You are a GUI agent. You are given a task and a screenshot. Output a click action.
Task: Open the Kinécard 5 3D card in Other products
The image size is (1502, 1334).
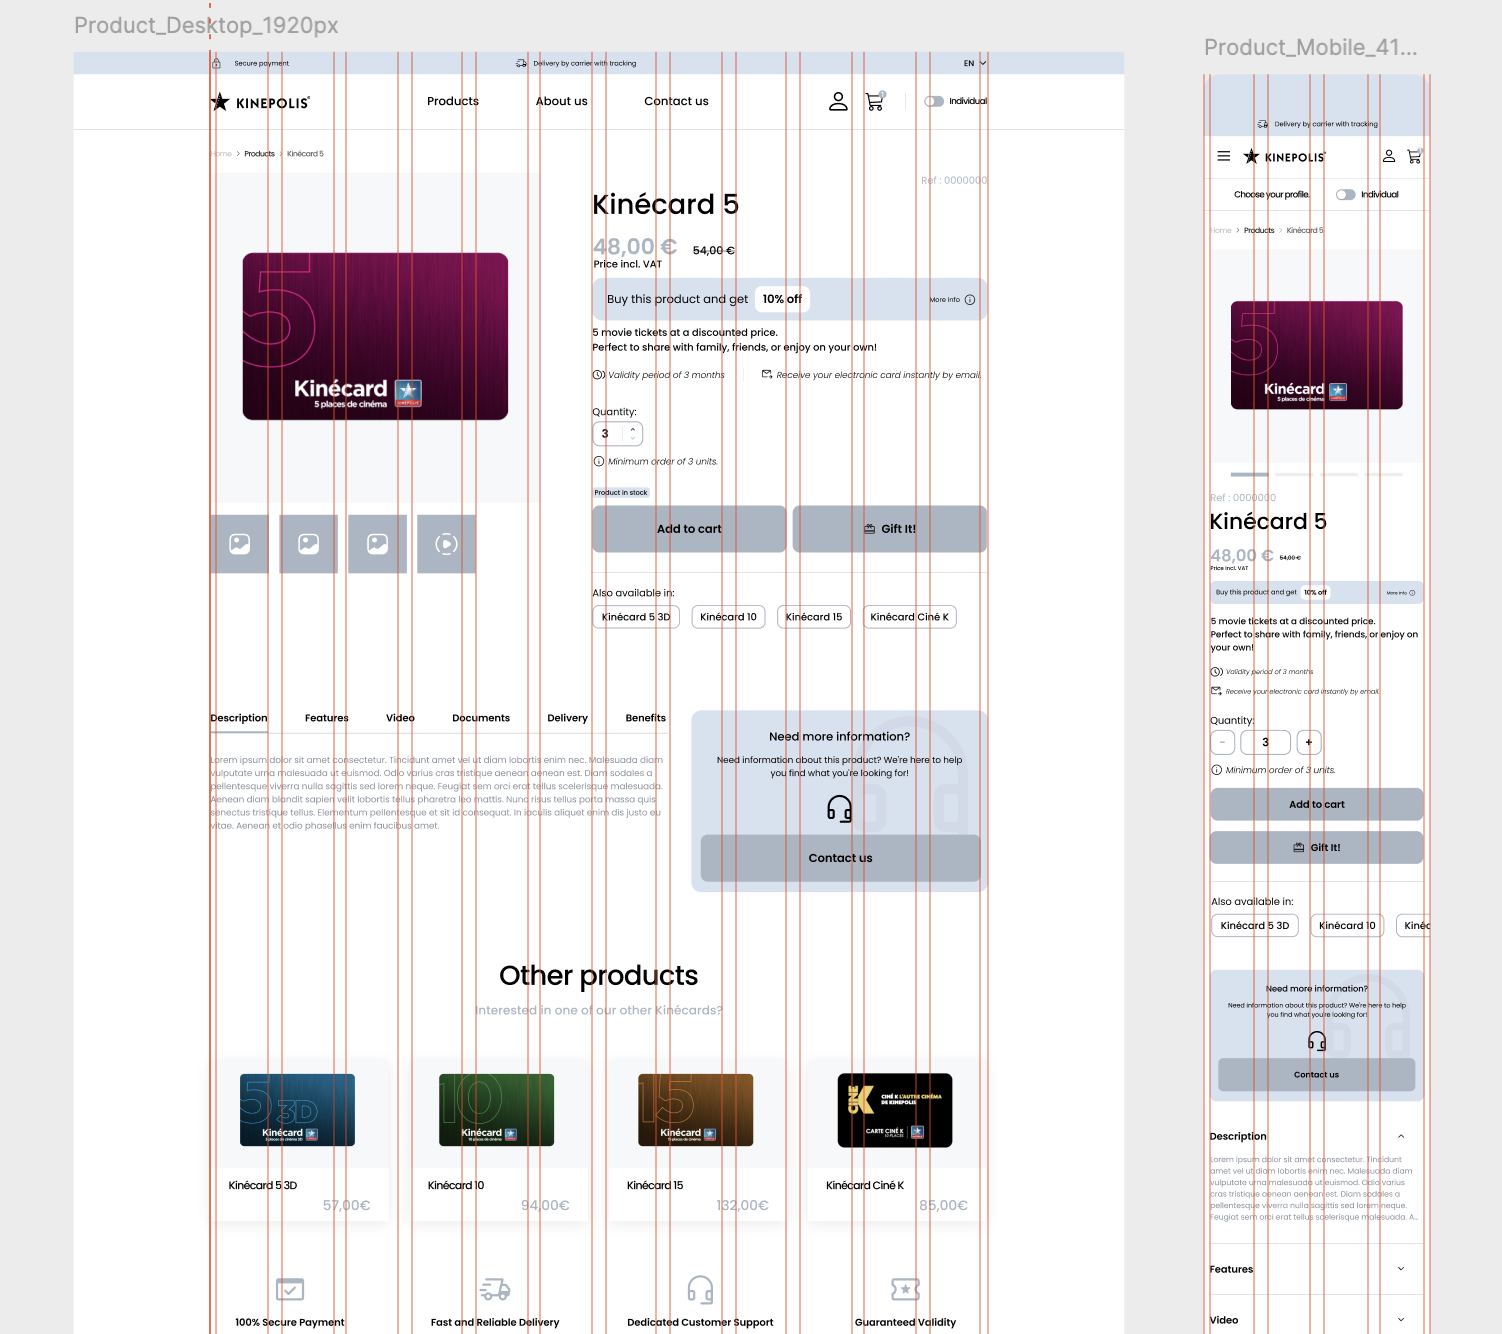(x=298, y=1139)
